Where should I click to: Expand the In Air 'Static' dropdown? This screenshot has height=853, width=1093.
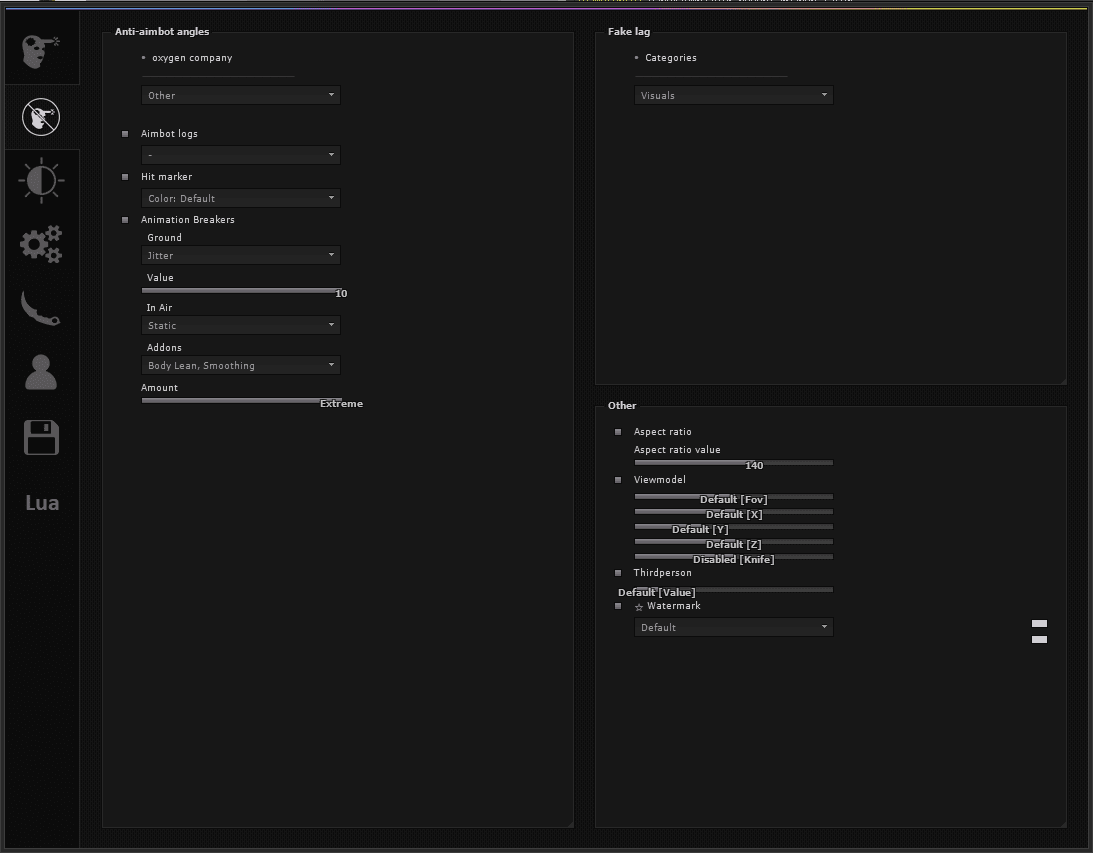pyautogui.click(x=241, y=325)
